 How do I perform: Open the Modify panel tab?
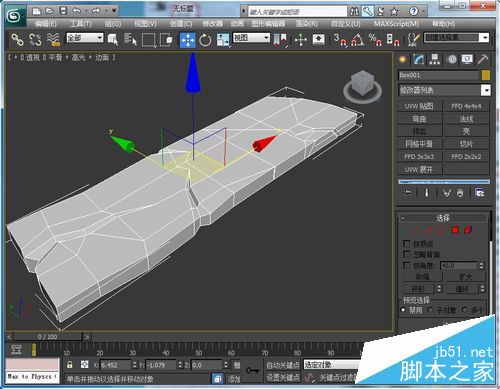418,59
